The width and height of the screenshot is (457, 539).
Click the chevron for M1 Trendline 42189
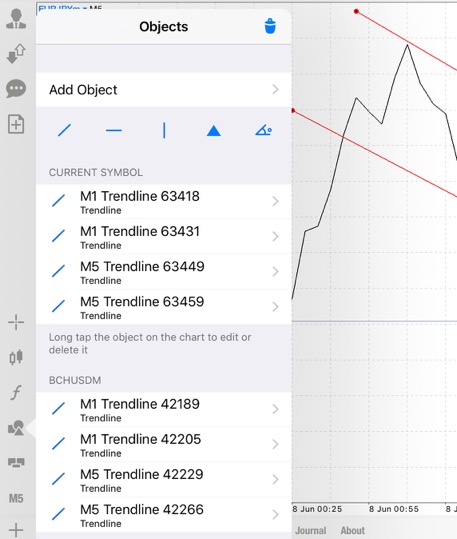[275, 409]
